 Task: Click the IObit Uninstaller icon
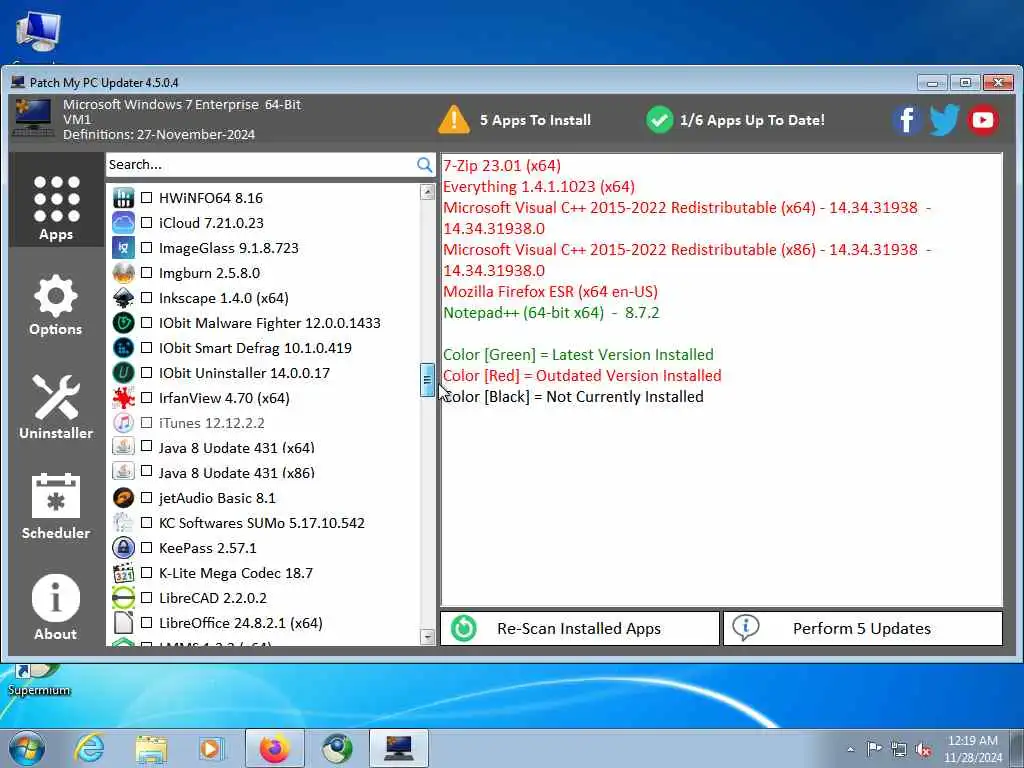pyautogui.click(x=123, y=372)
